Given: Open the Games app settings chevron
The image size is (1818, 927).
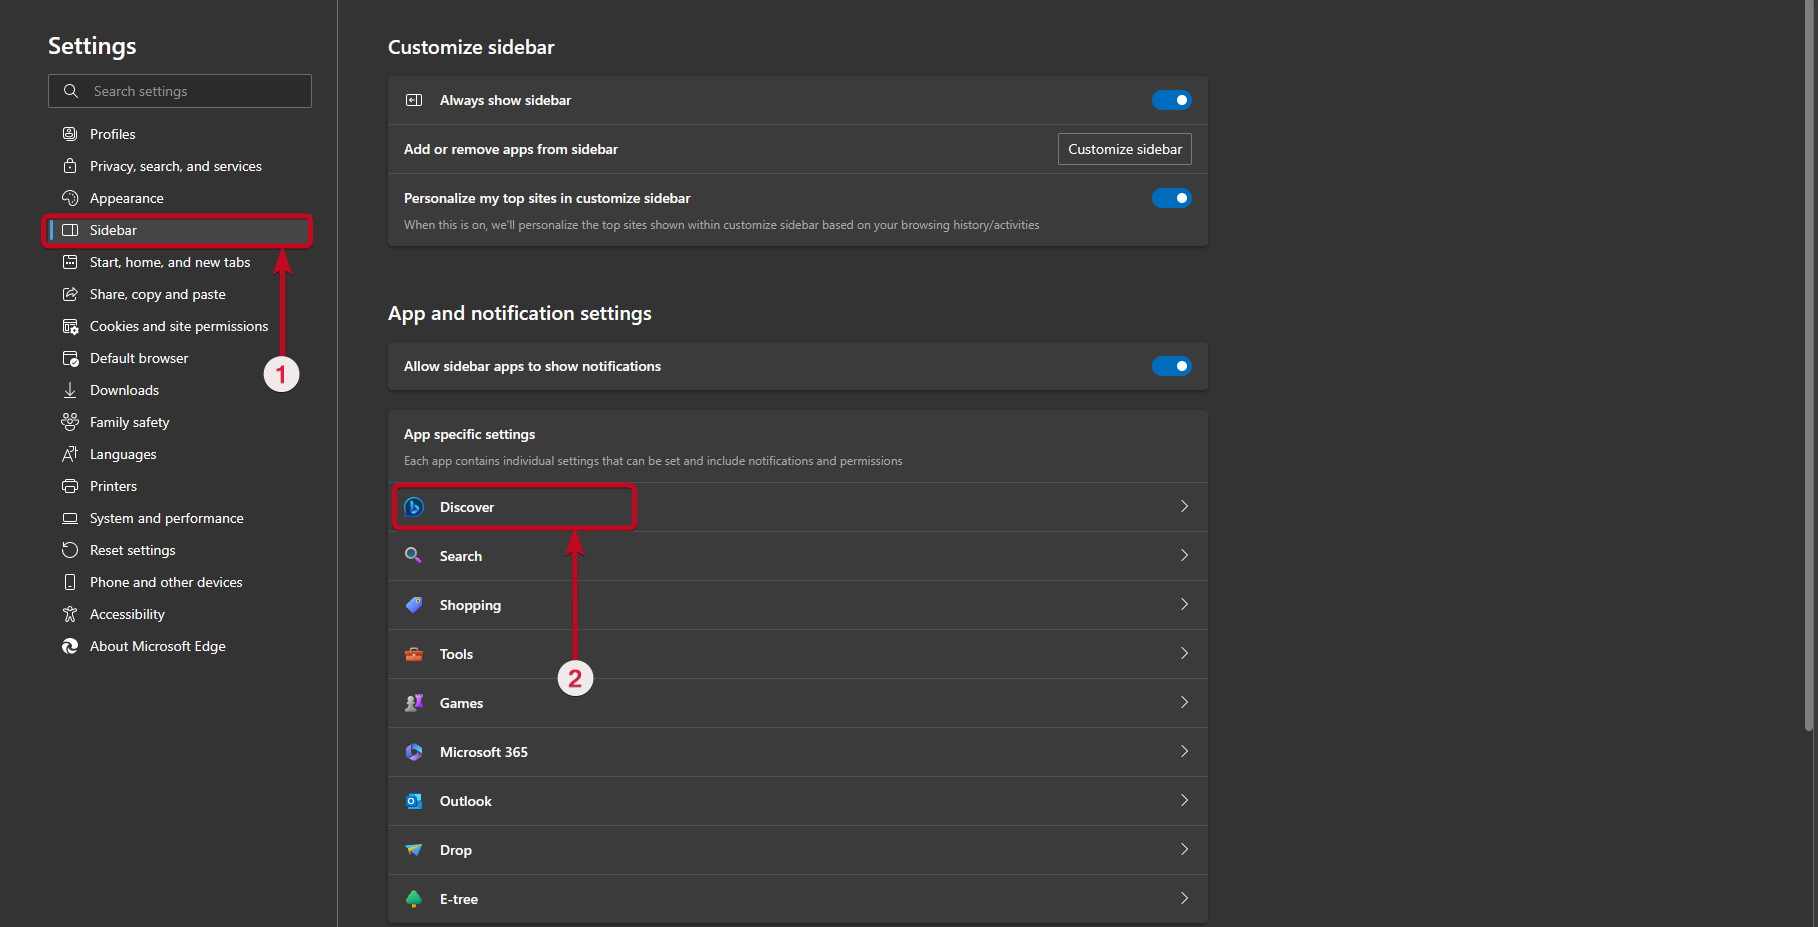Looking at the screenshot, I should (1184, 702).
